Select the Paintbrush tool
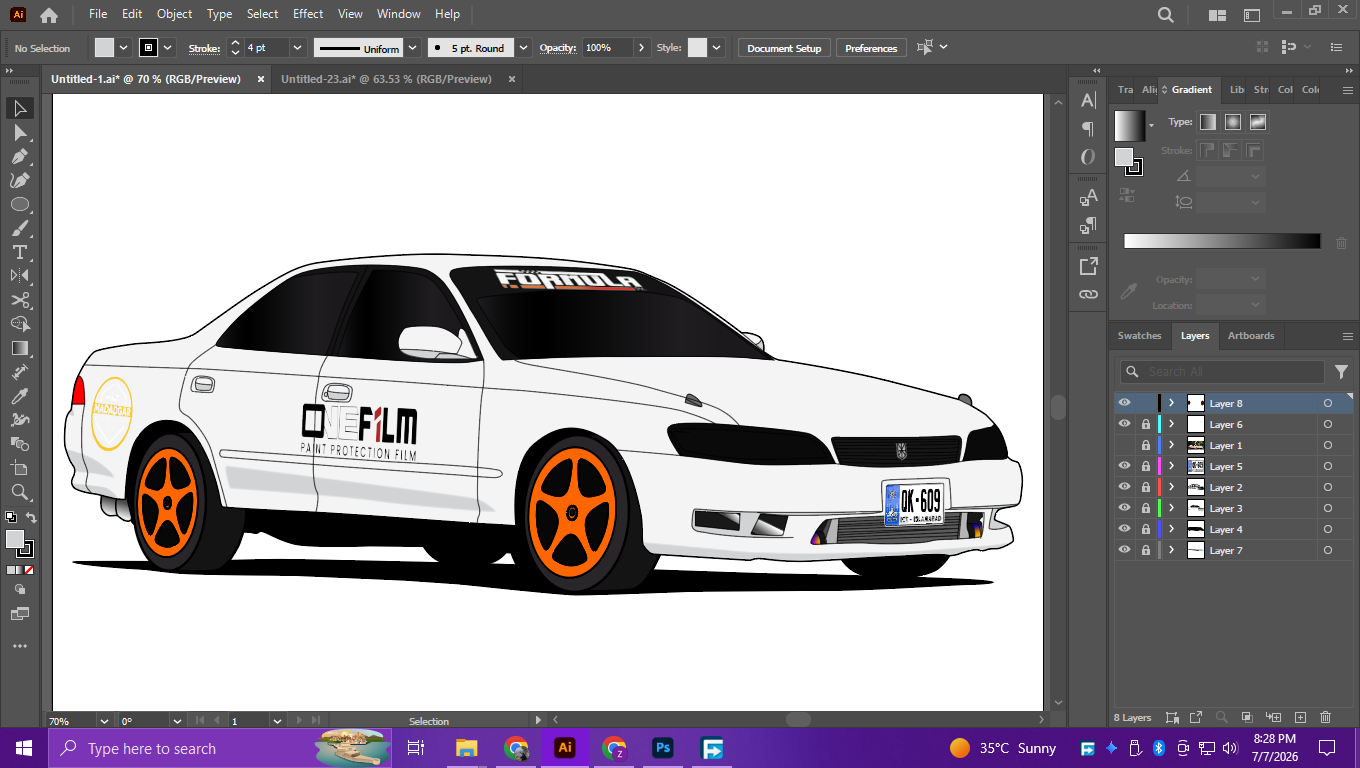Screen dimensions: 1360x768 click(x=19, y=228)
